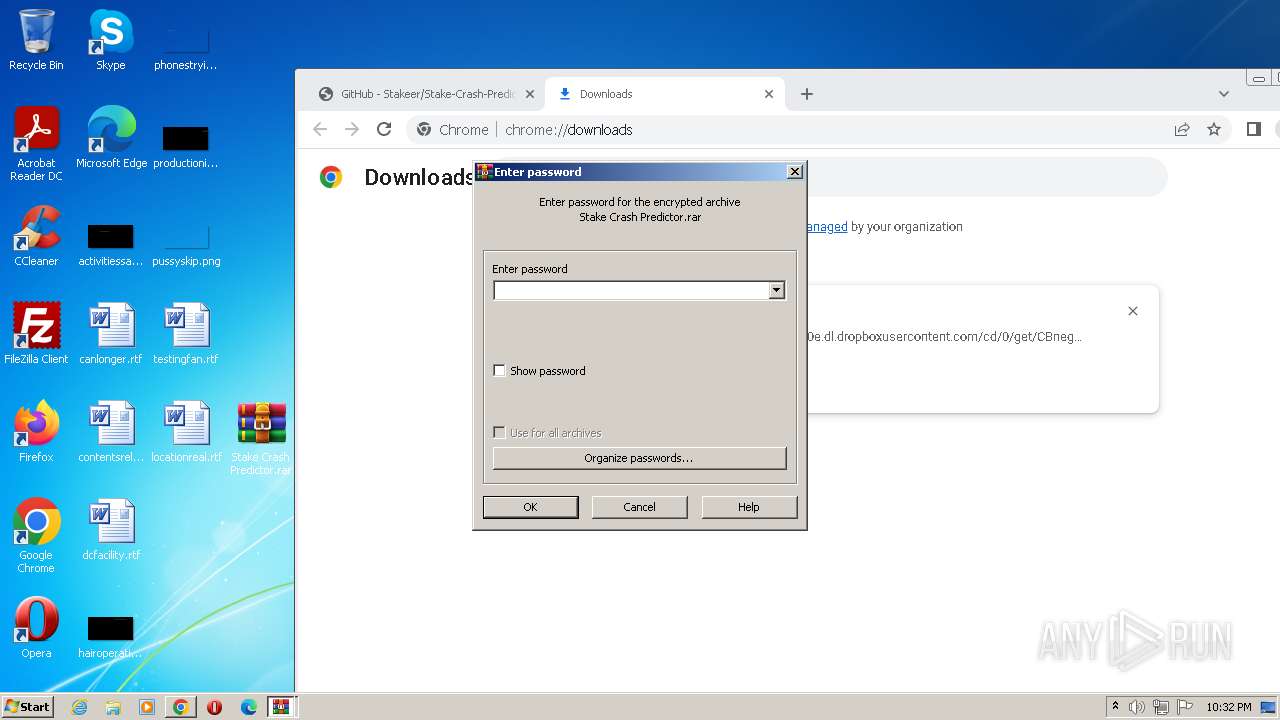
Task: Open Internet Explorer from taskbar
Action: [79, 707]
